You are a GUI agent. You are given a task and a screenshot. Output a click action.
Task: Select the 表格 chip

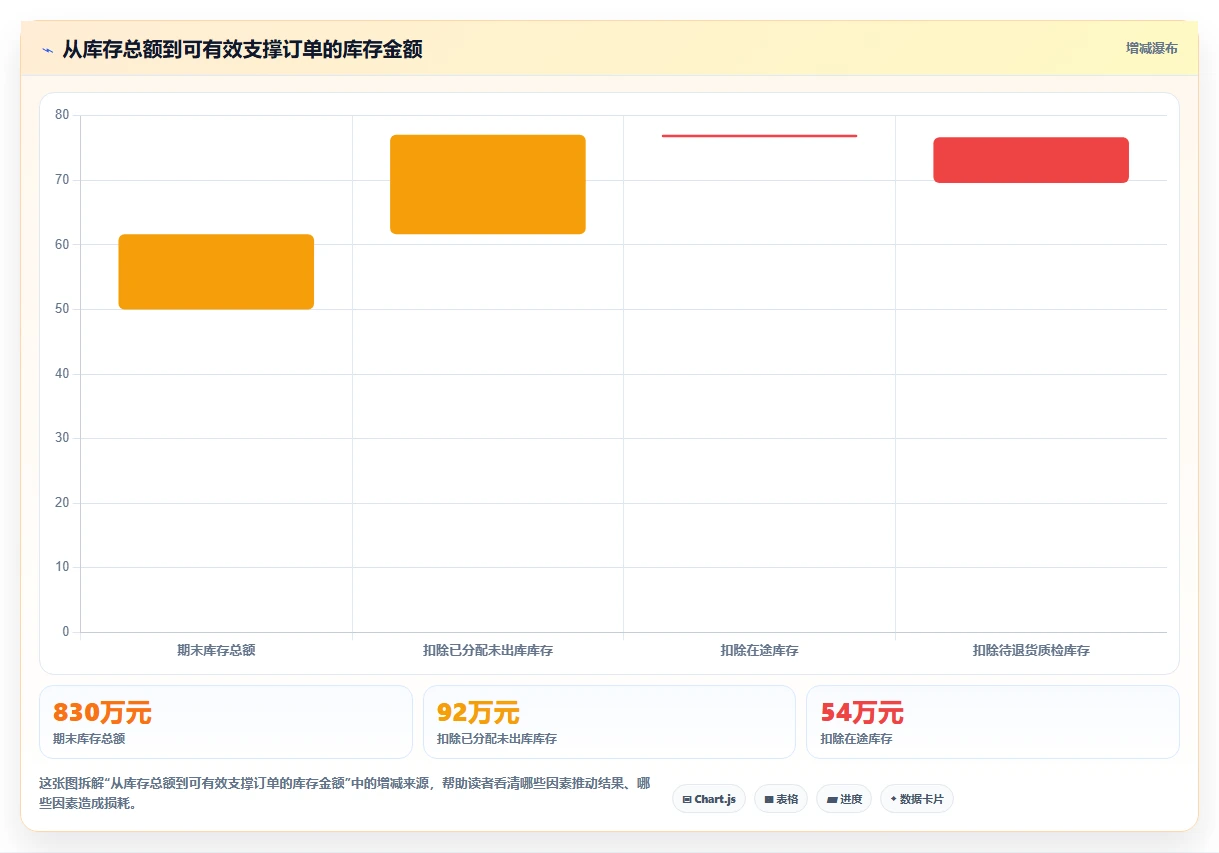(781, 799)
